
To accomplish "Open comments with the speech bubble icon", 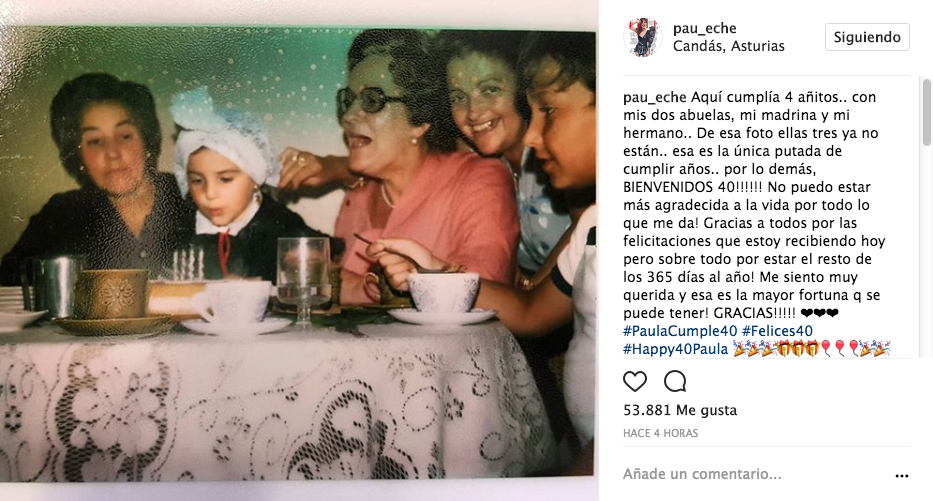I will (x=675, y=381).
